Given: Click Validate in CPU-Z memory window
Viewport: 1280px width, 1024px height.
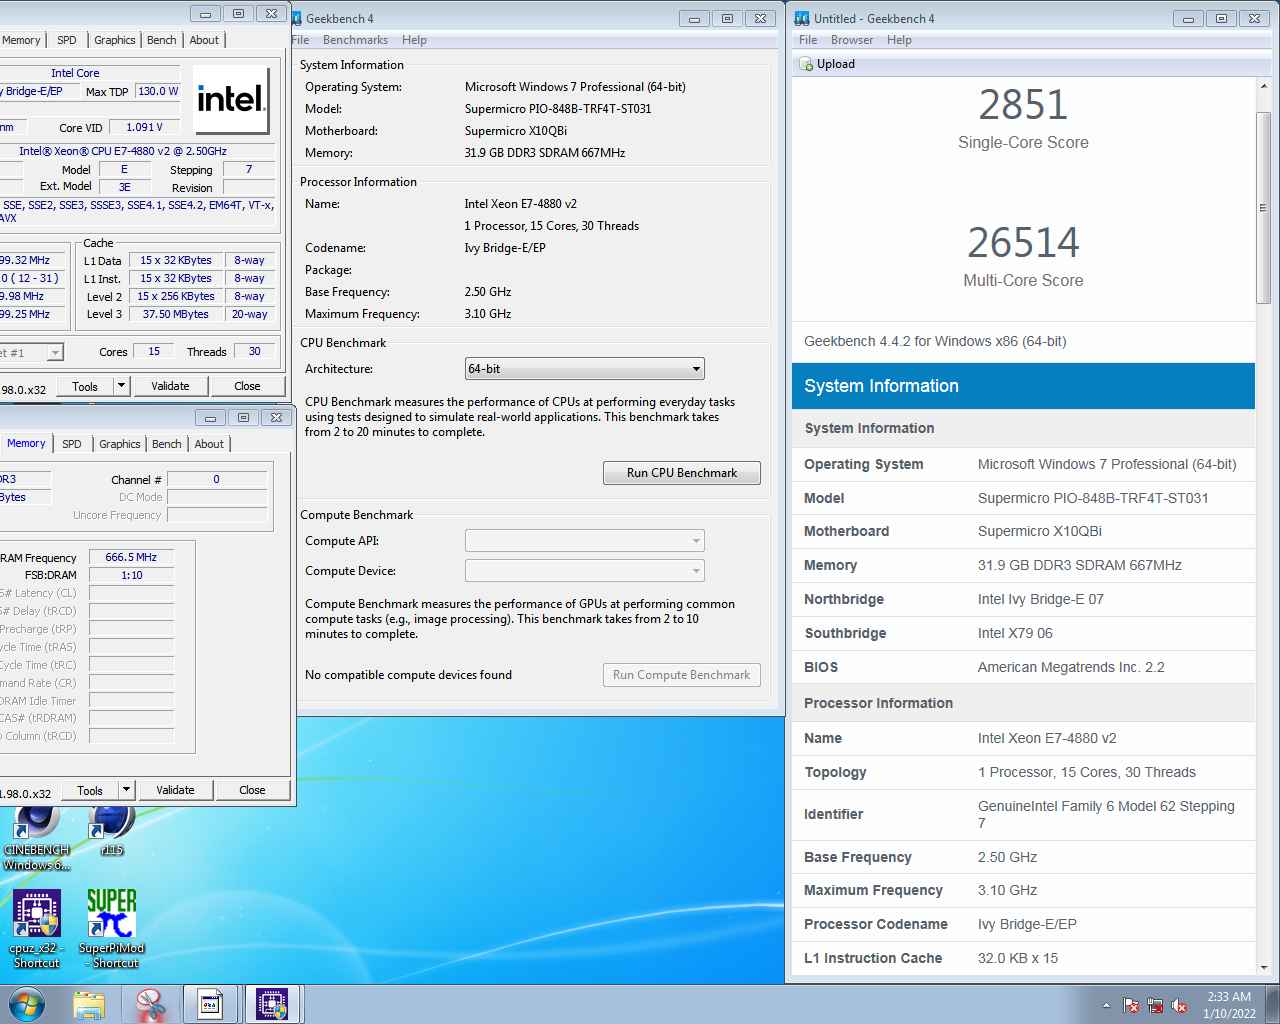Looking at the screenshot, I should 175,790.
